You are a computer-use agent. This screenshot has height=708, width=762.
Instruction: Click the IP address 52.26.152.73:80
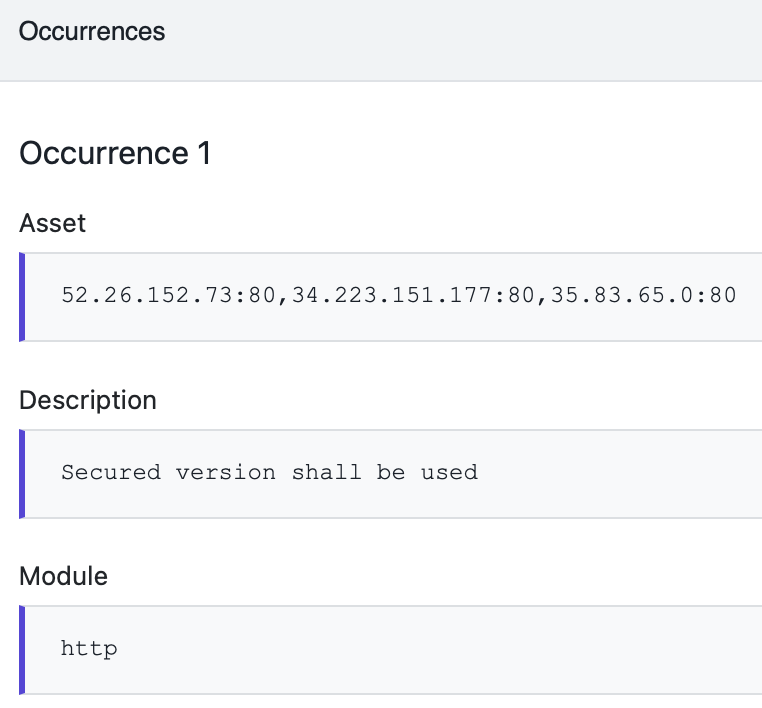point(168,295)
